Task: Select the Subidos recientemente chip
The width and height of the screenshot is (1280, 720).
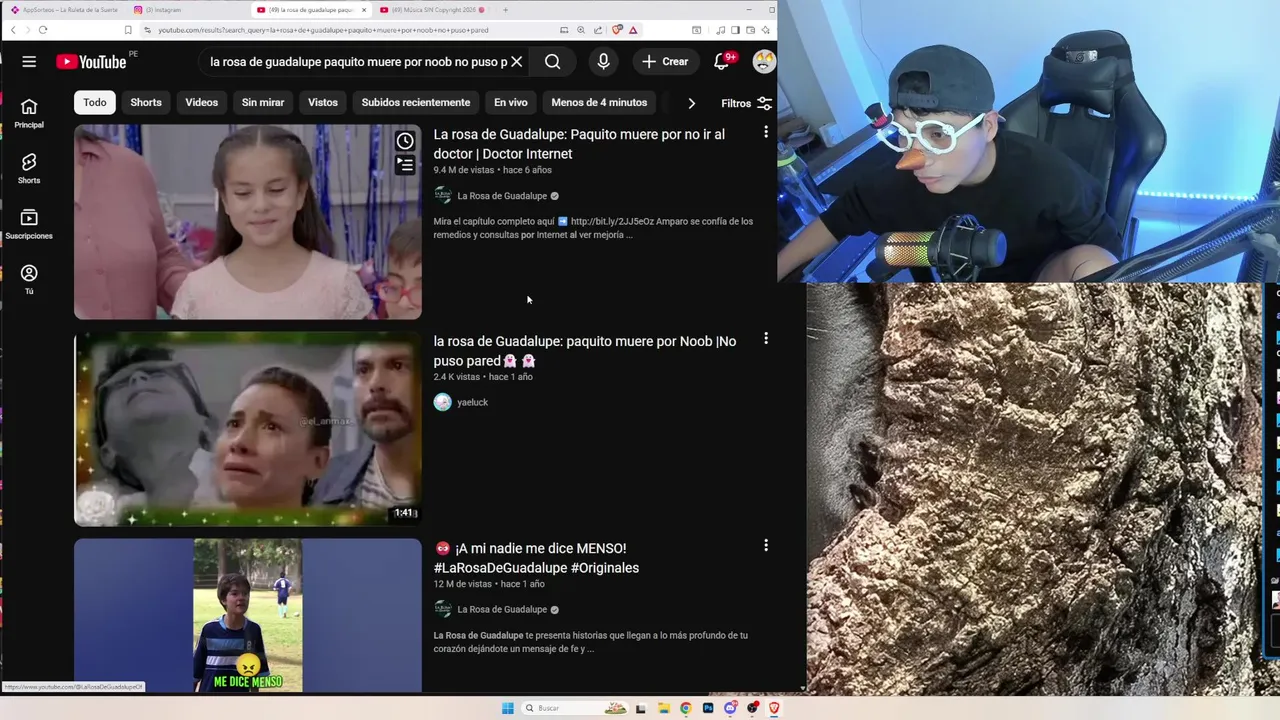Action: pyautogui.click(x=416, y=102)
